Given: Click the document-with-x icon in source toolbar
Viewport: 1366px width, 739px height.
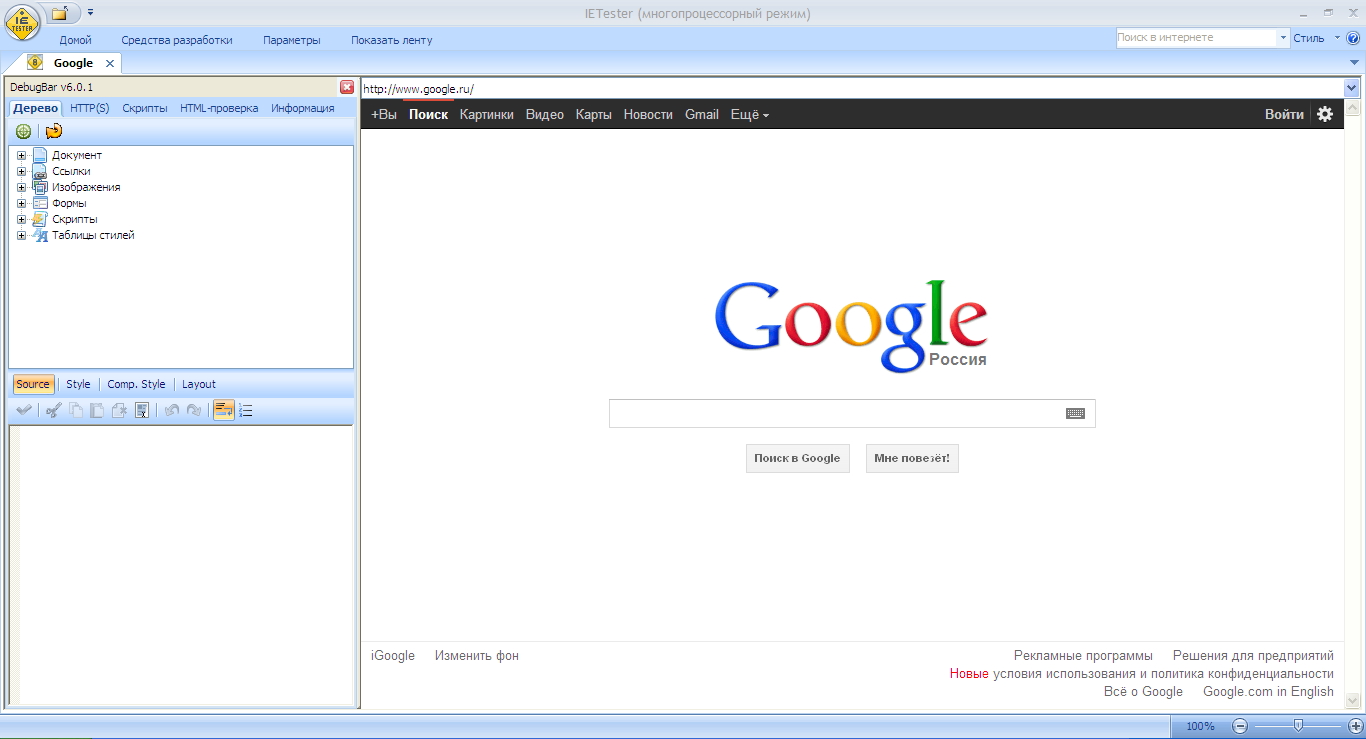Looking at the screenshot, I should [x=142, y=410].
